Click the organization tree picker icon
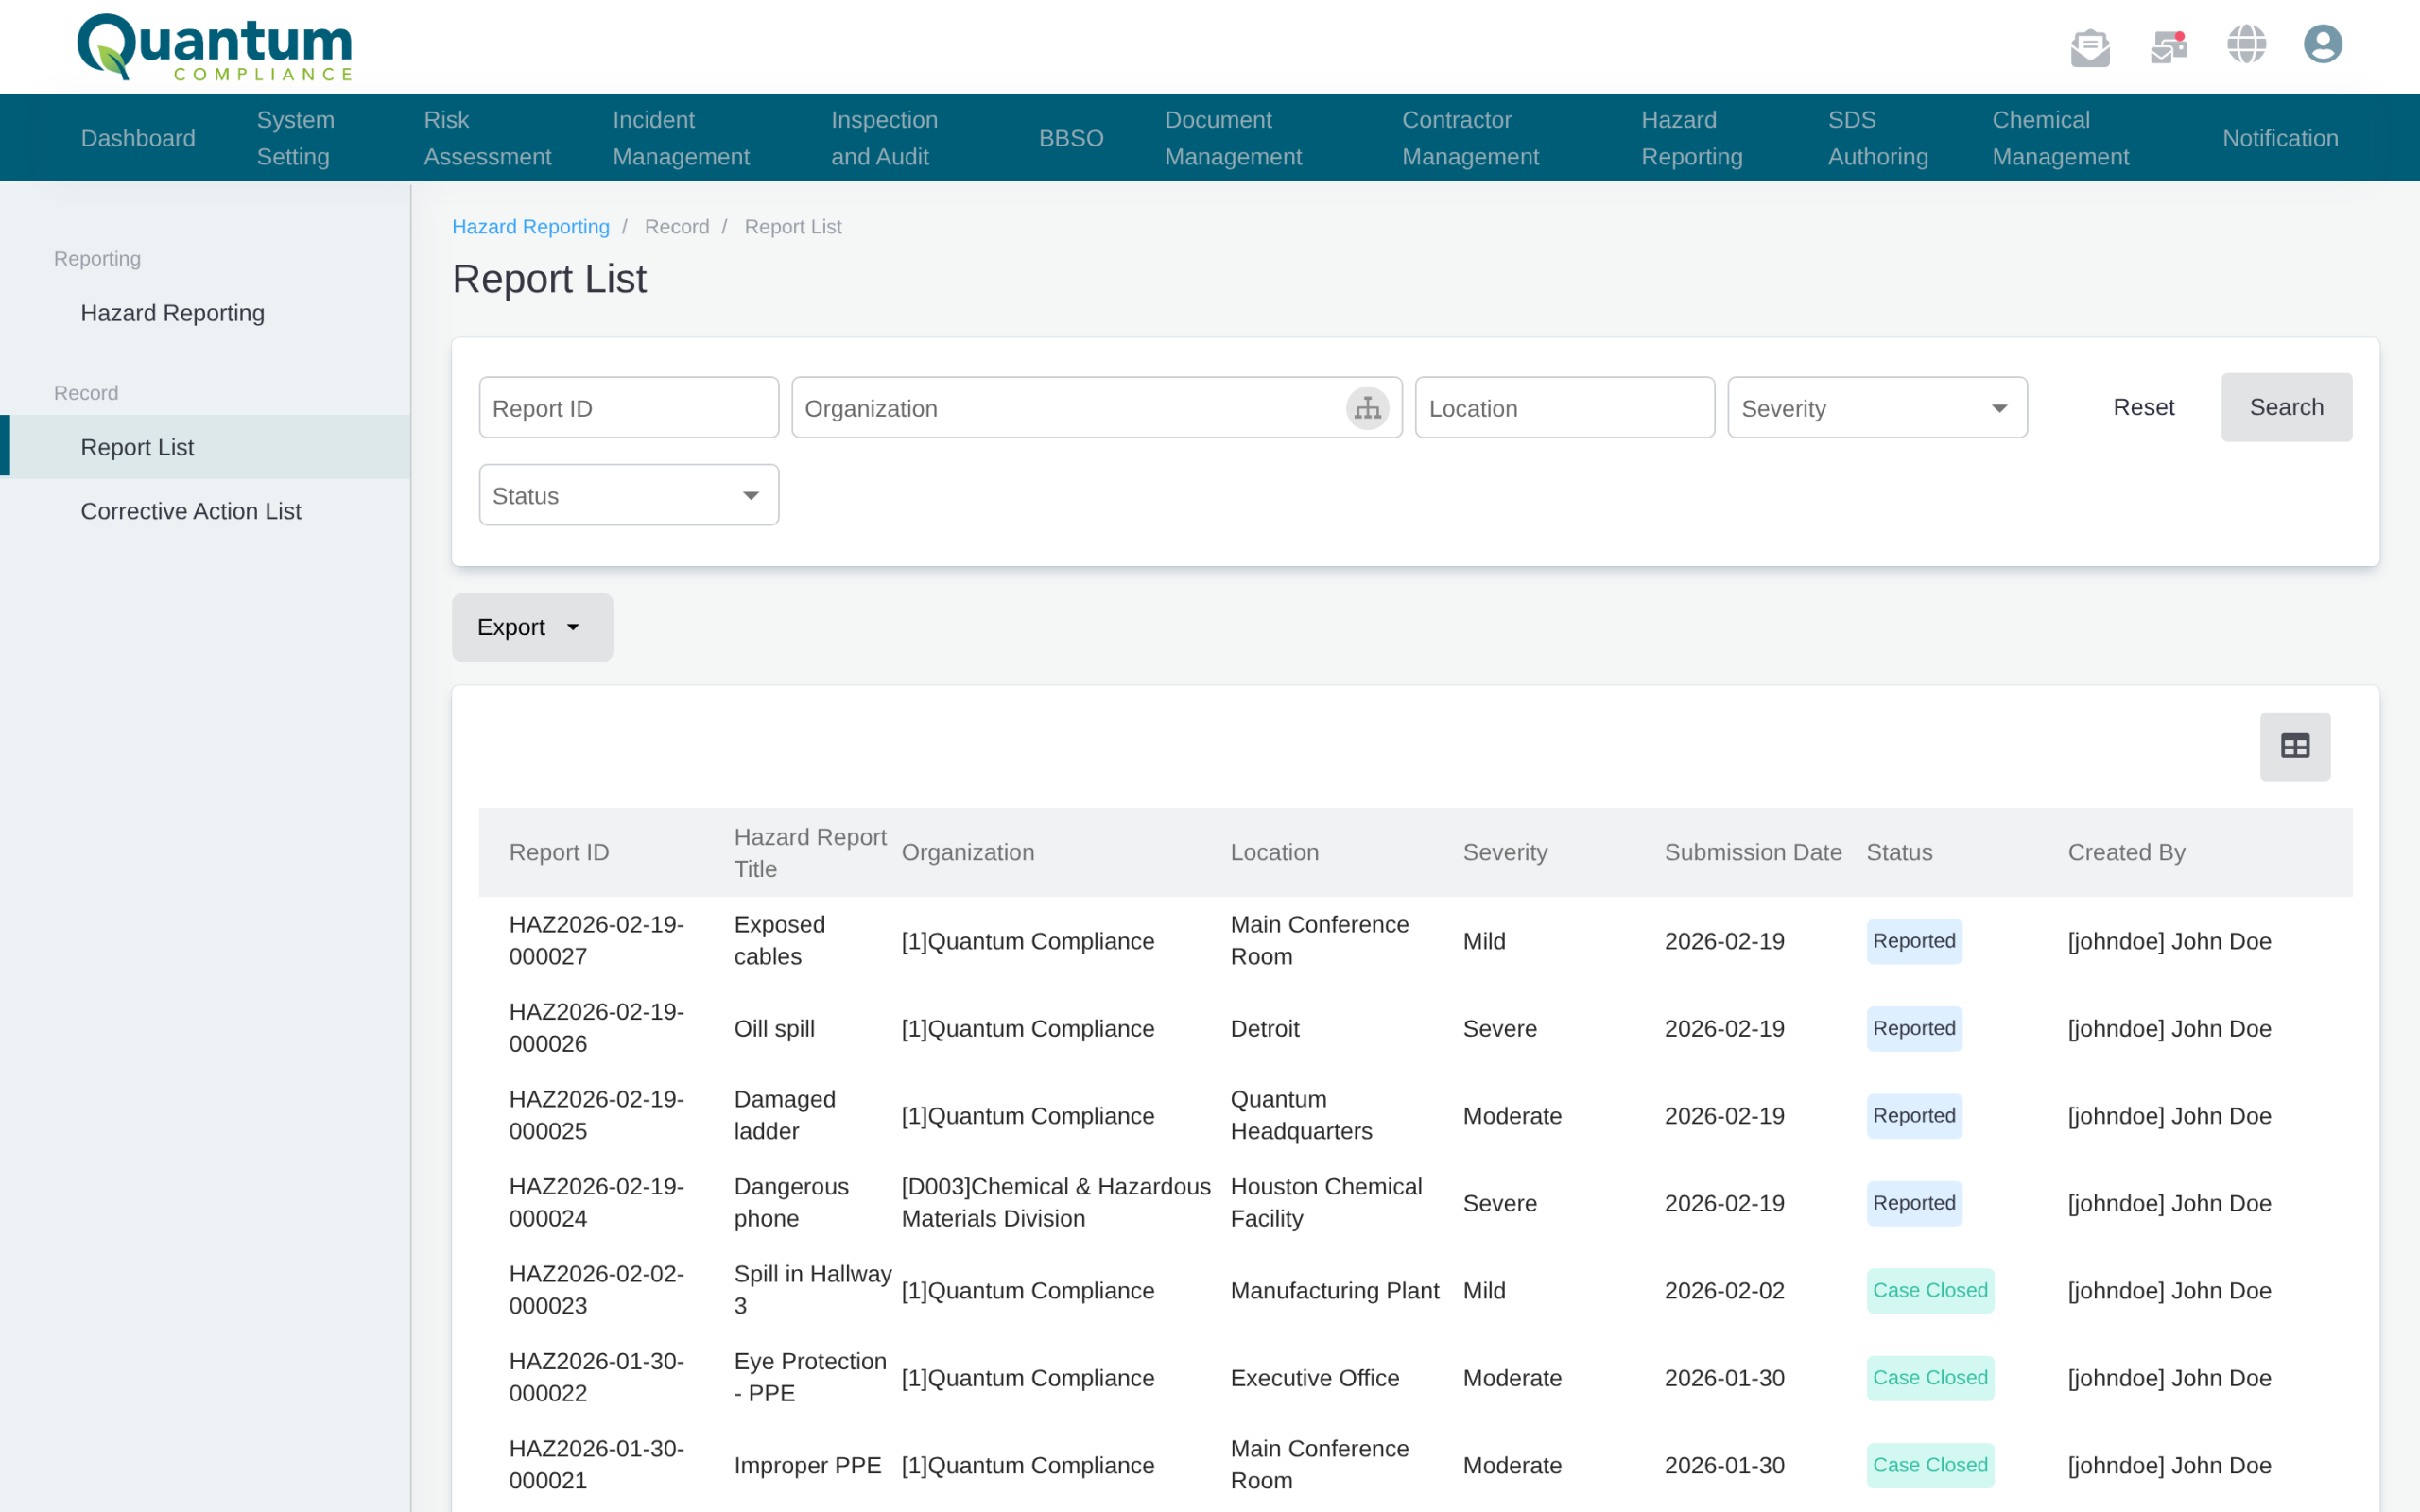 coord(1367,408)
